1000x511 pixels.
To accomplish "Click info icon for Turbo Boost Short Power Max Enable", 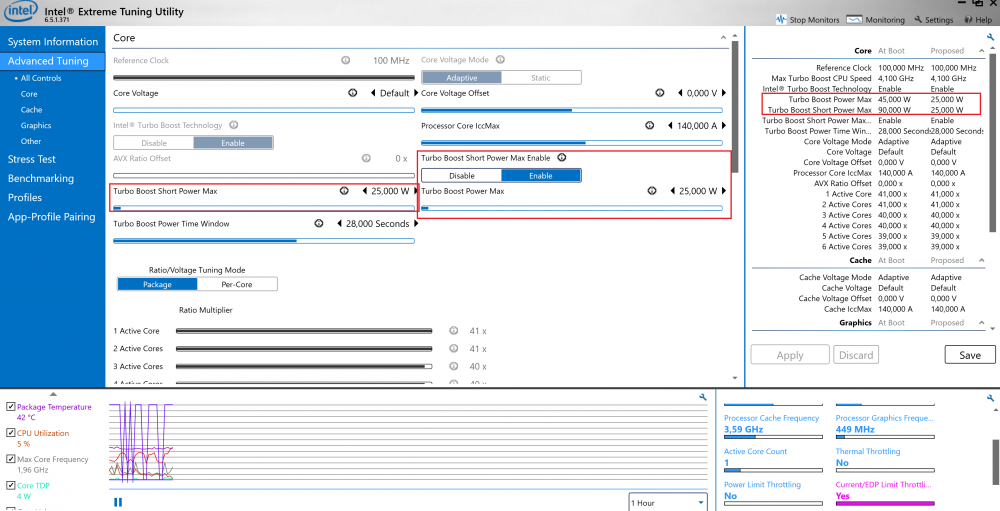I will point(561,158).
